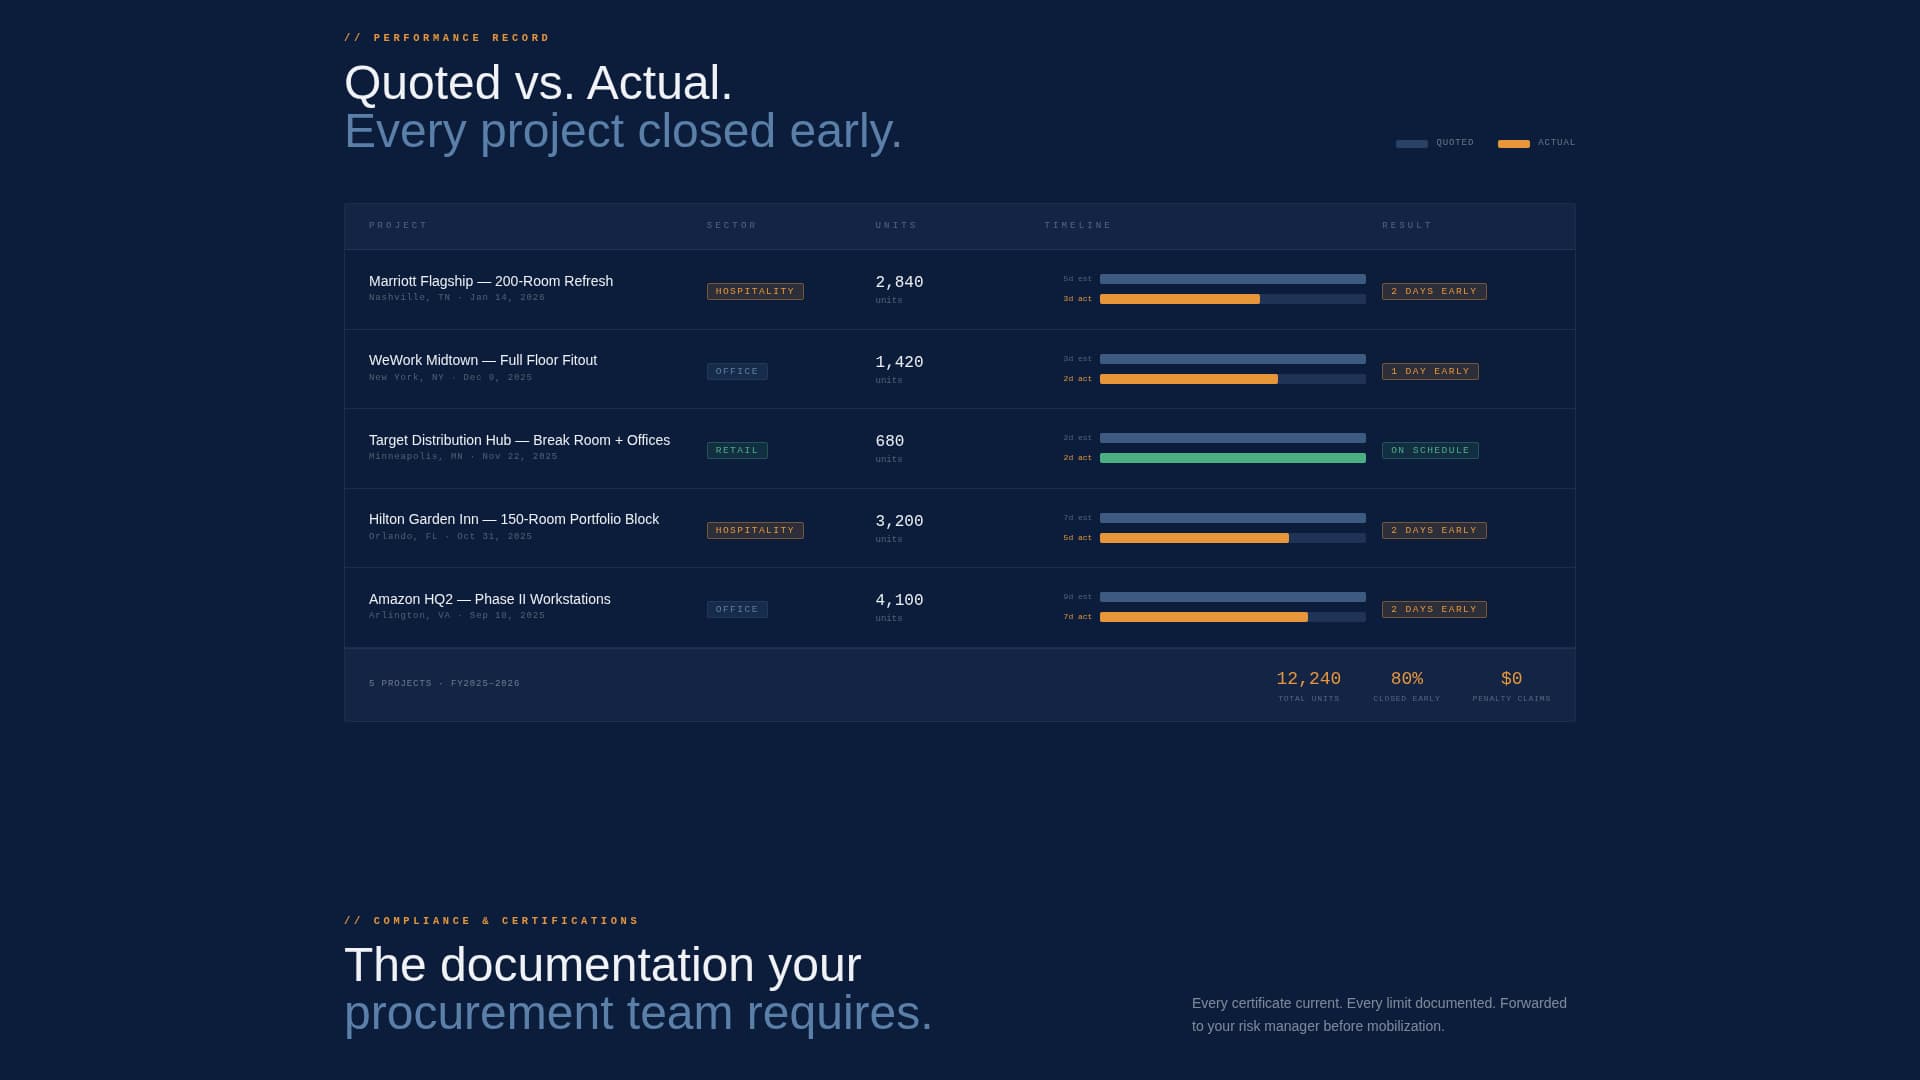
Task: Click the 80% closed early statistic
Action: coord(1406,679)
